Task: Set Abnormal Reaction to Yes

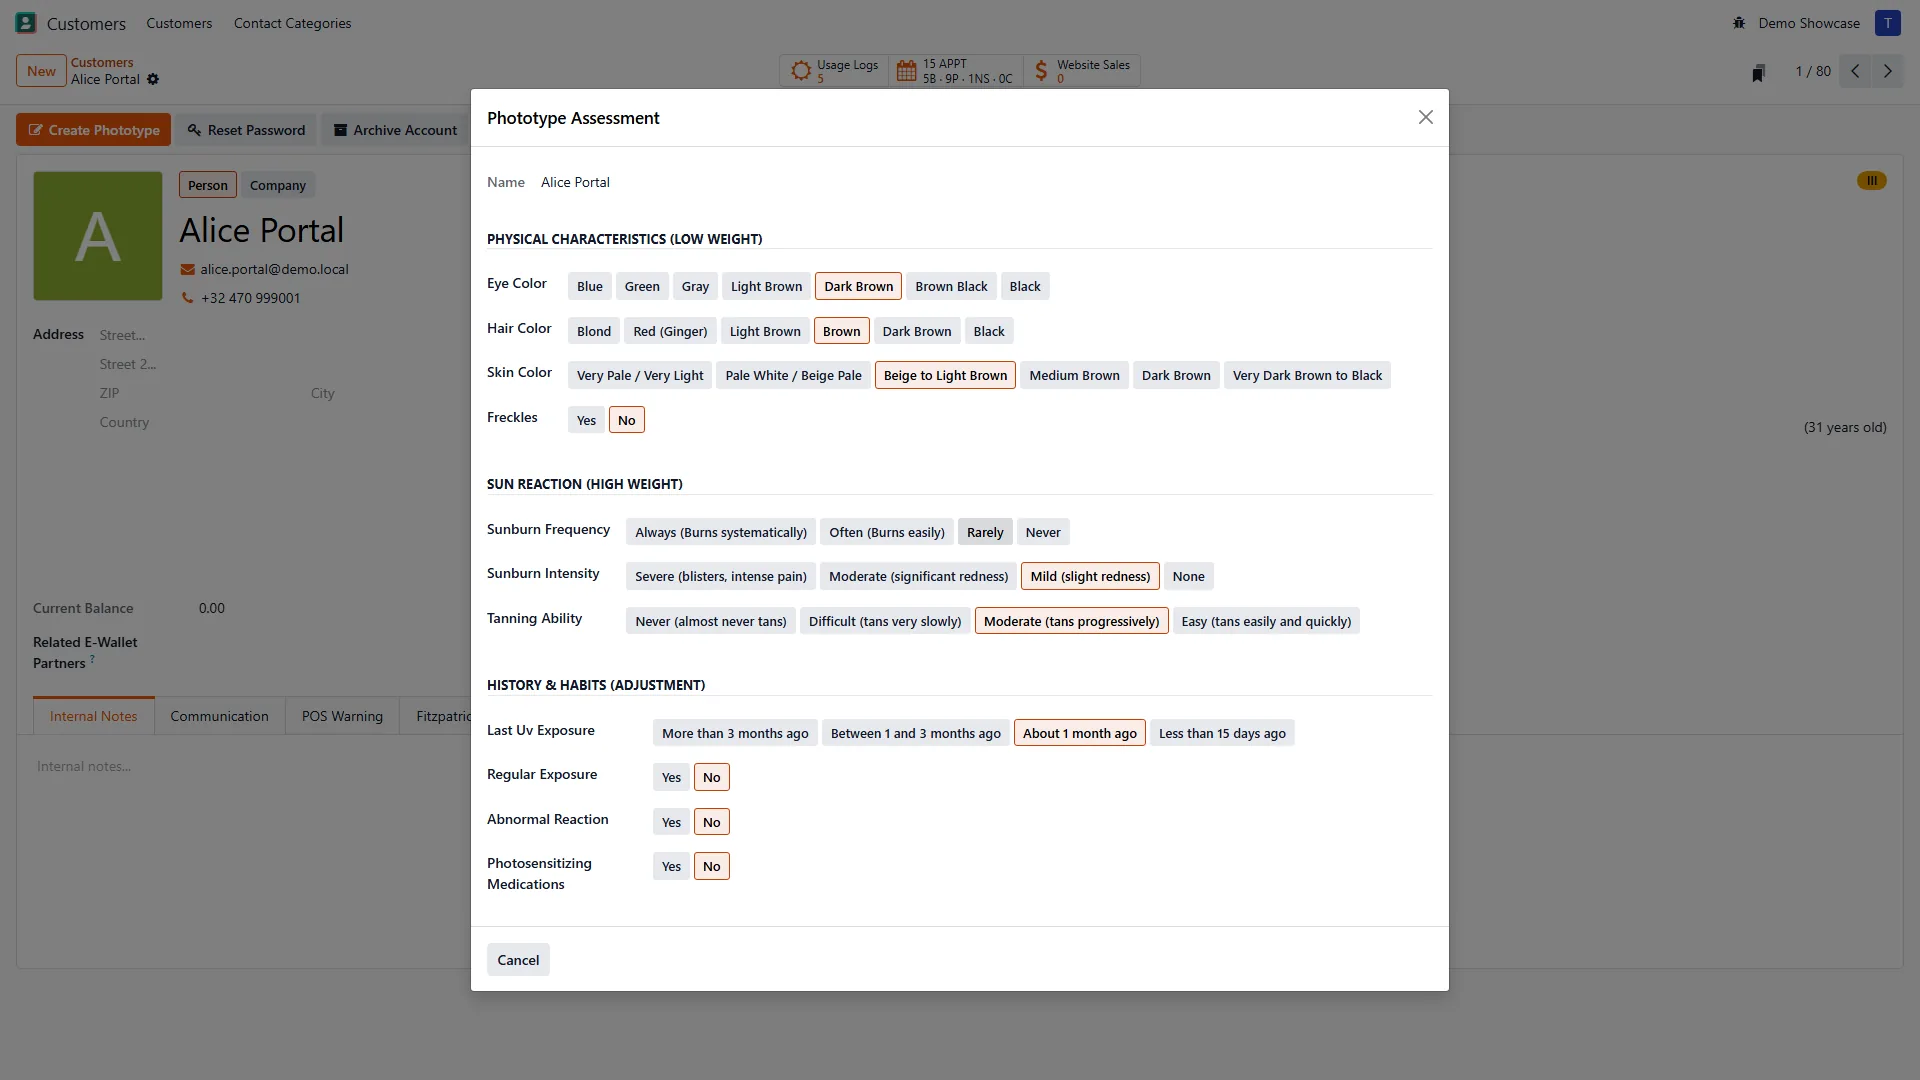Action: pos(671,823)
